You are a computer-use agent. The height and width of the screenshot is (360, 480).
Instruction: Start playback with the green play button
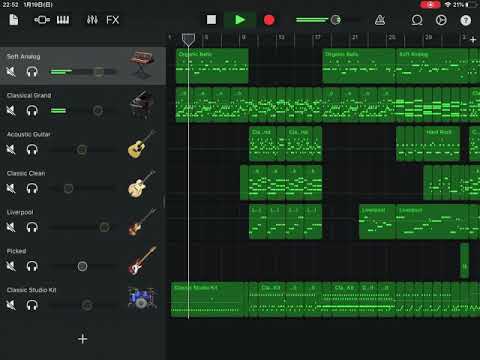tap(240, 20)
